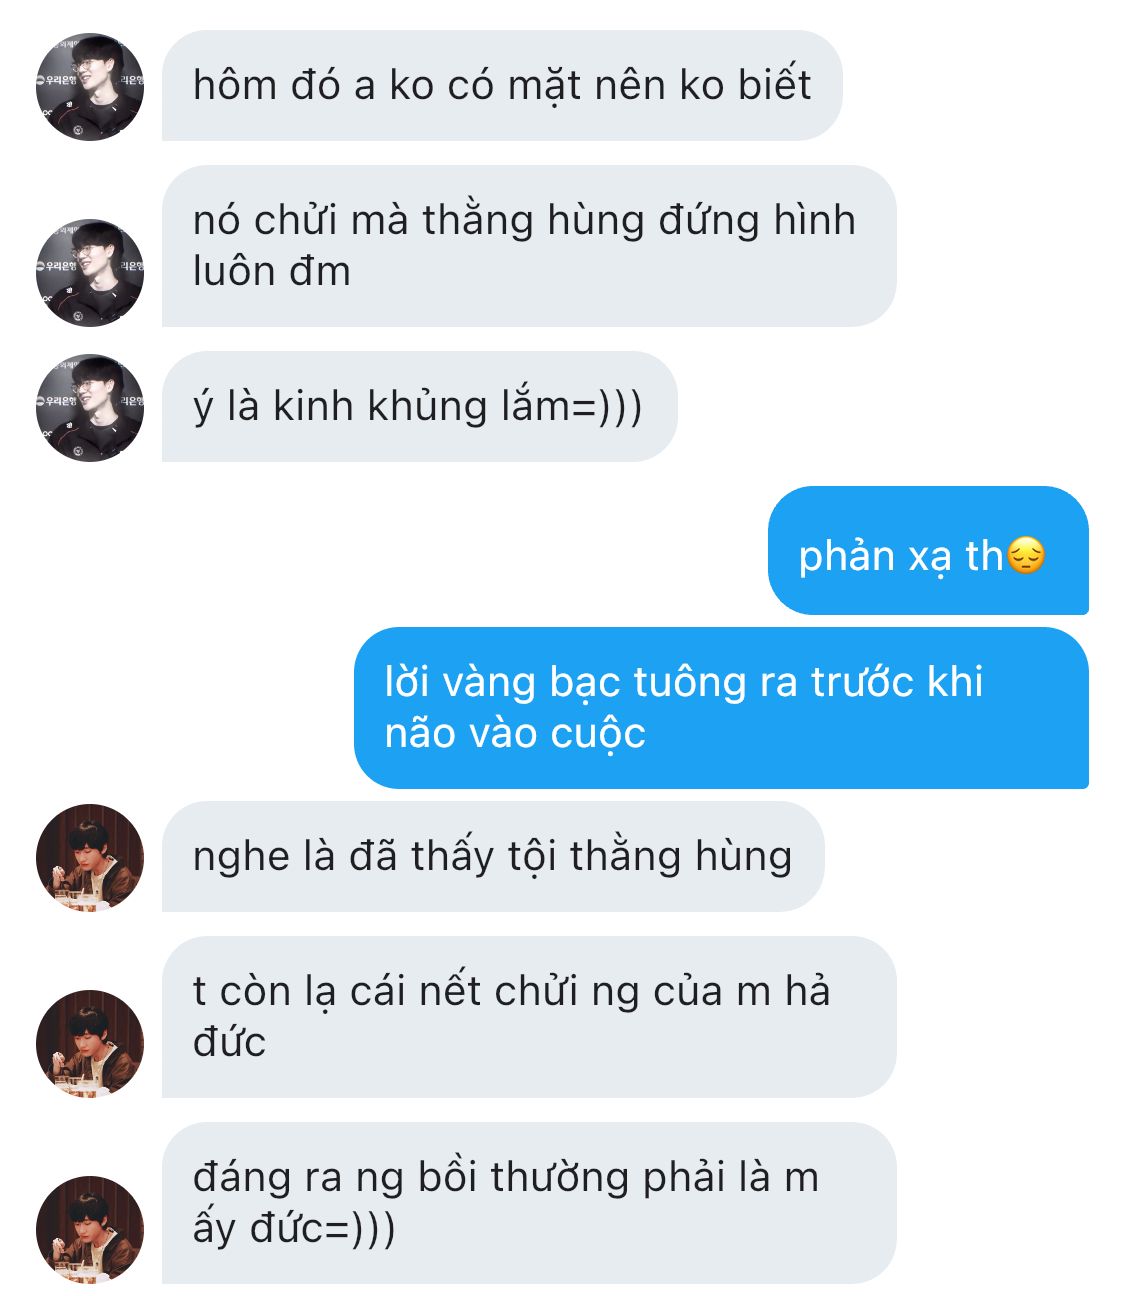This screenshot has width=1125, height=1296.
Task: Open profile picture beside "nghe là đã thấy tội" message
Action: coord(90,858)
